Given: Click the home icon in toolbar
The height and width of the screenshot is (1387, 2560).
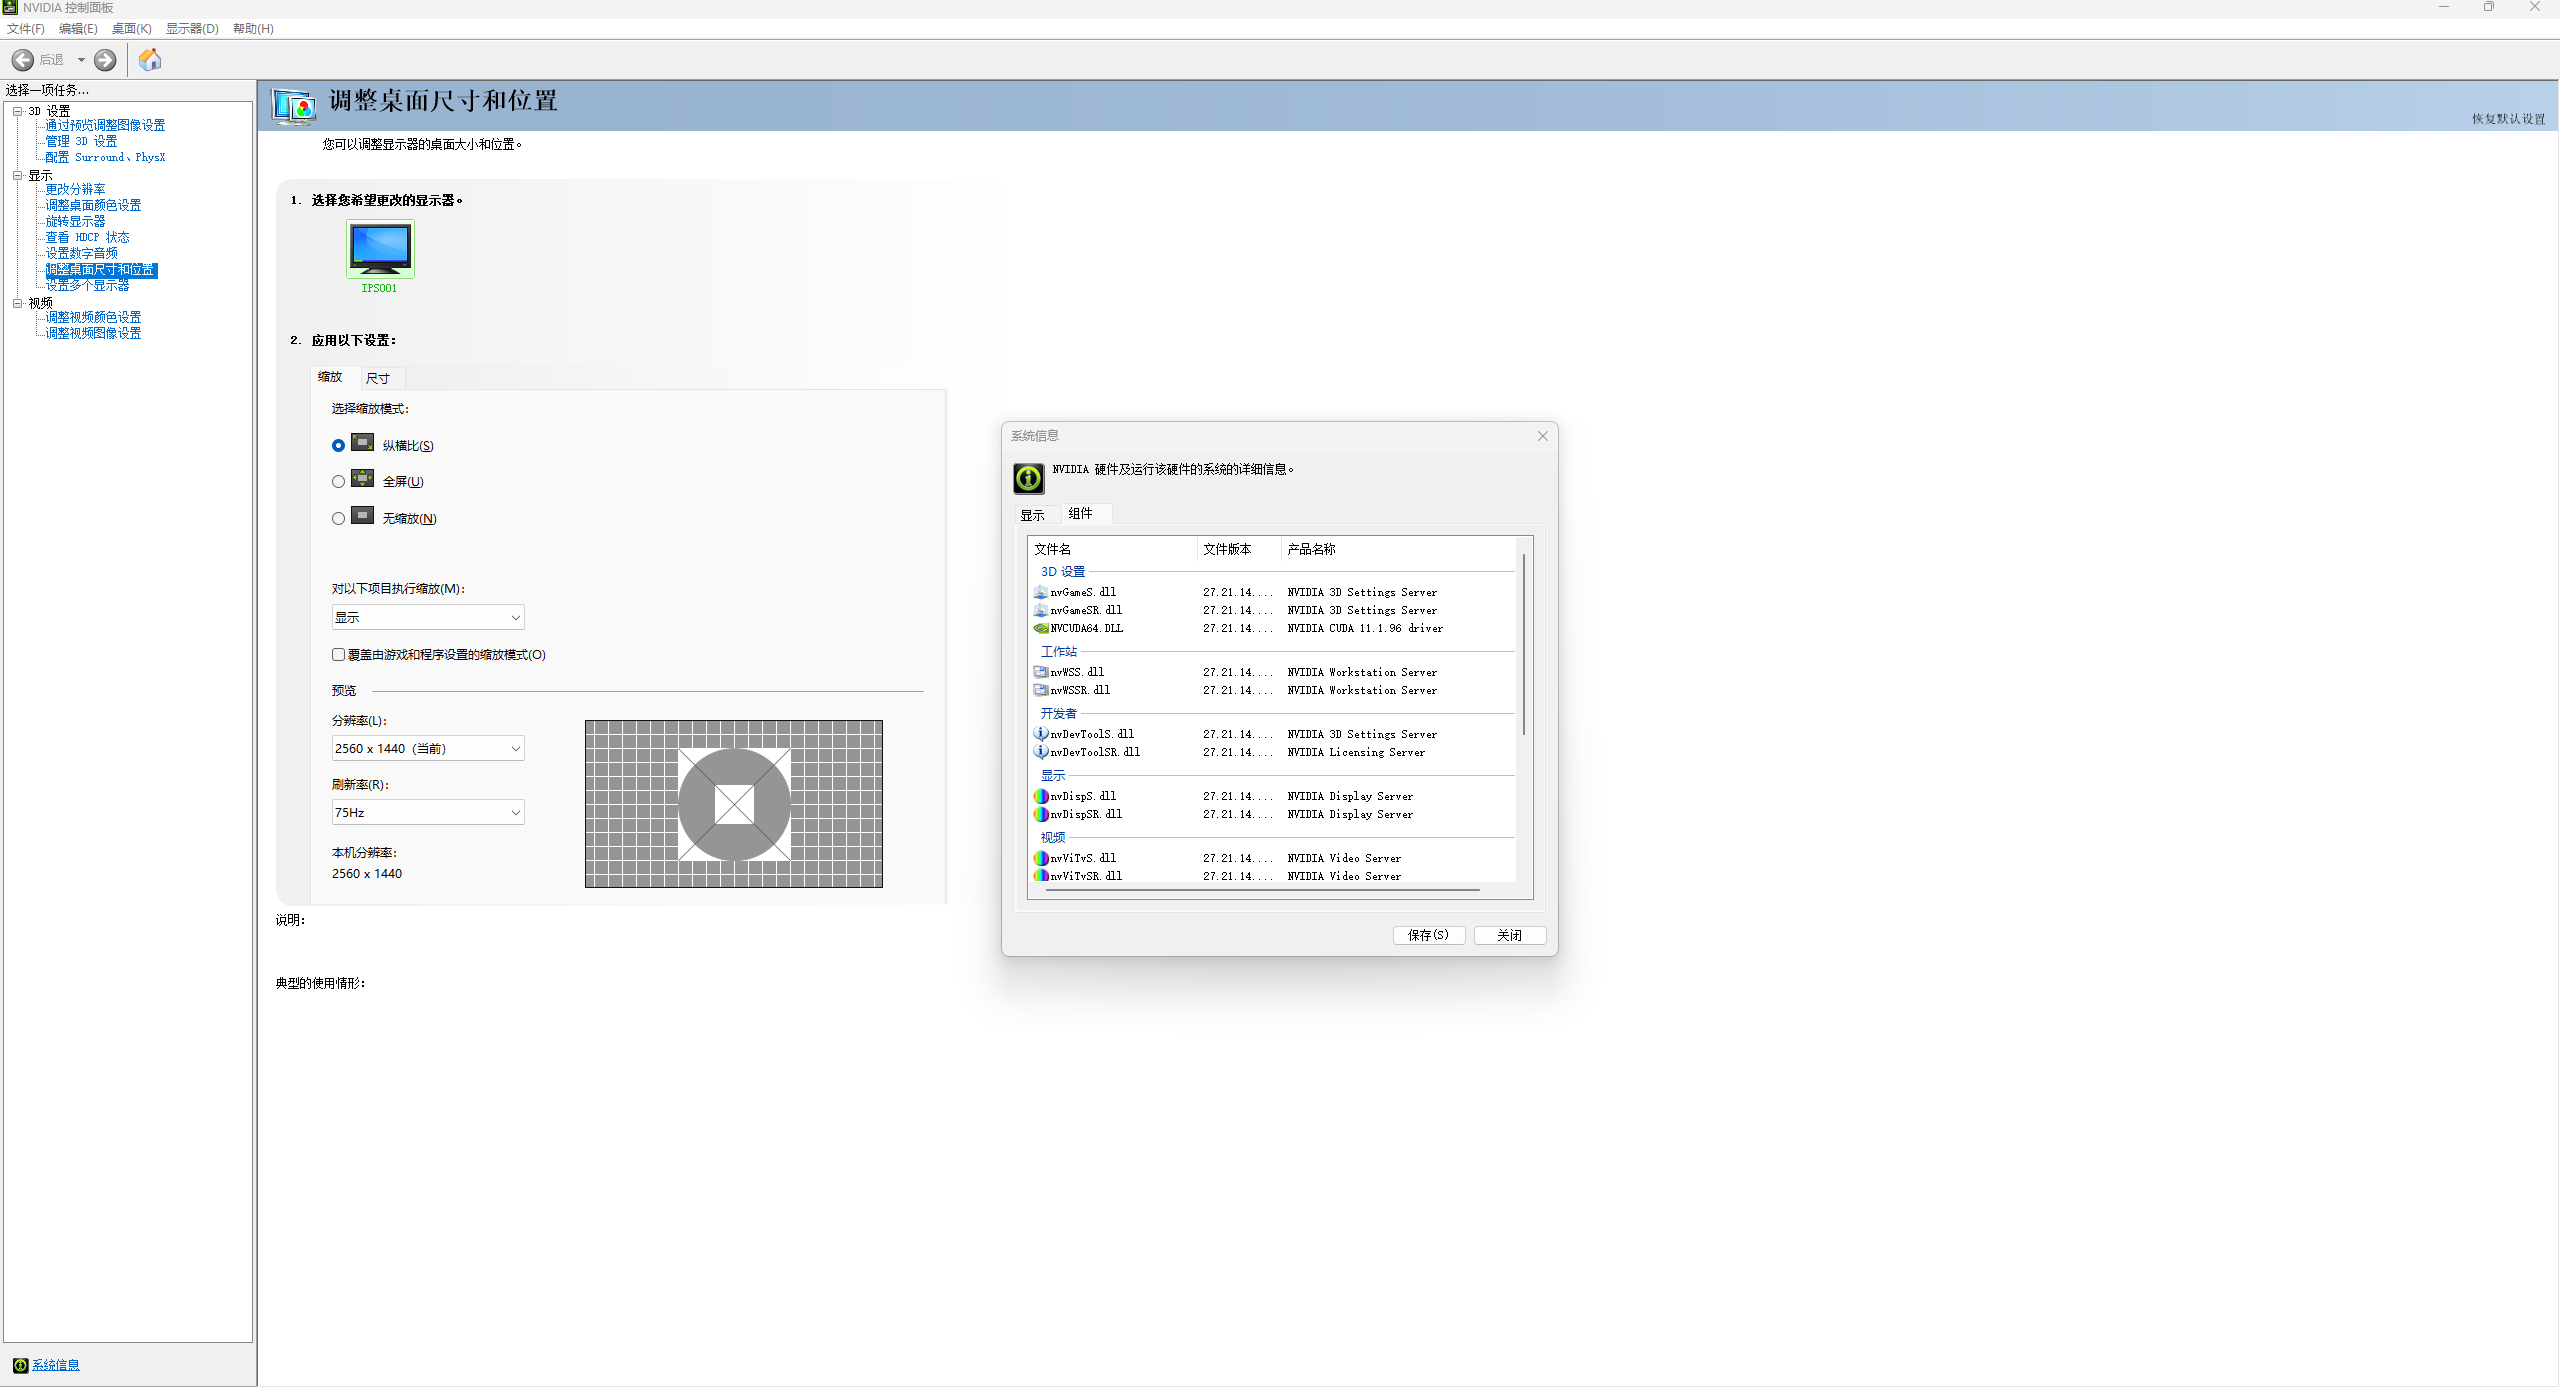Looking at the screenshot, I should tap(150, 60).
